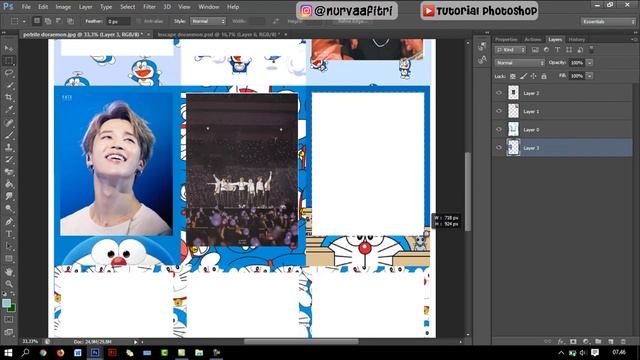Viewport: 640px width, 360px height.
Task: Hide Layer 2 visibility eye
Action: tap(499, 93)
